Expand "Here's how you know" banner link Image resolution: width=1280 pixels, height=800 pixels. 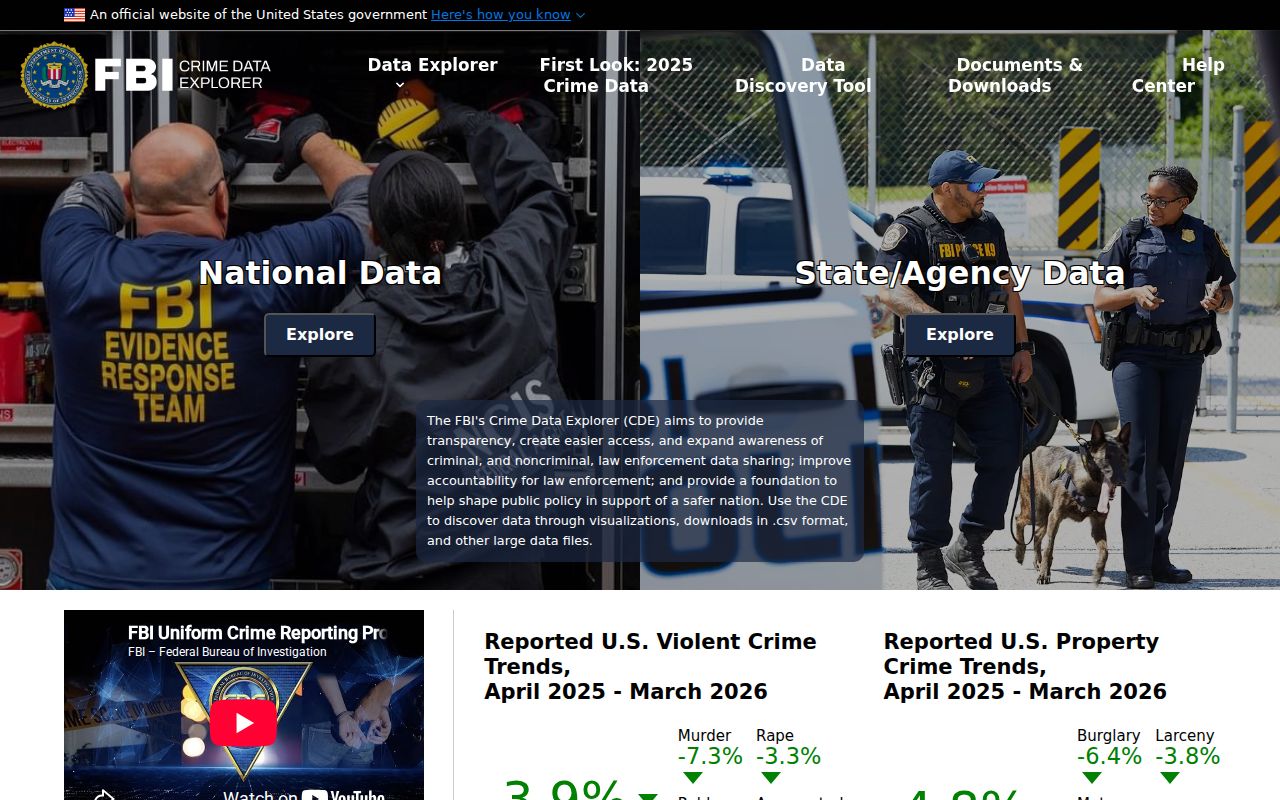[x=508, y=15]
